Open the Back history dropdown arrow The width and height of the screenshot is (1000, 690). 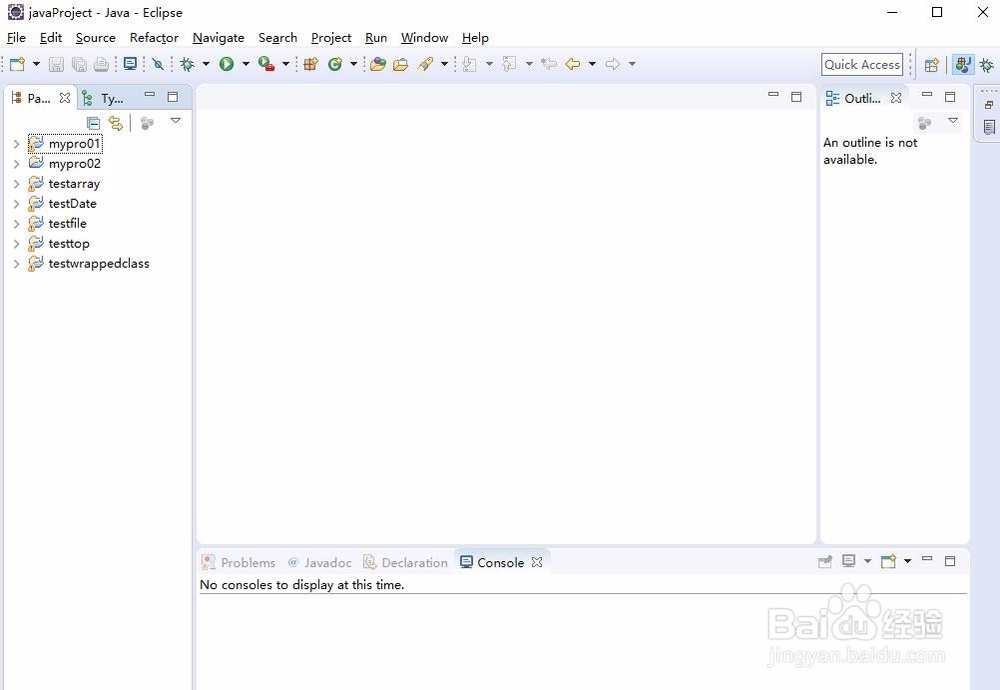pyautogui.click(x=592, y=64)
